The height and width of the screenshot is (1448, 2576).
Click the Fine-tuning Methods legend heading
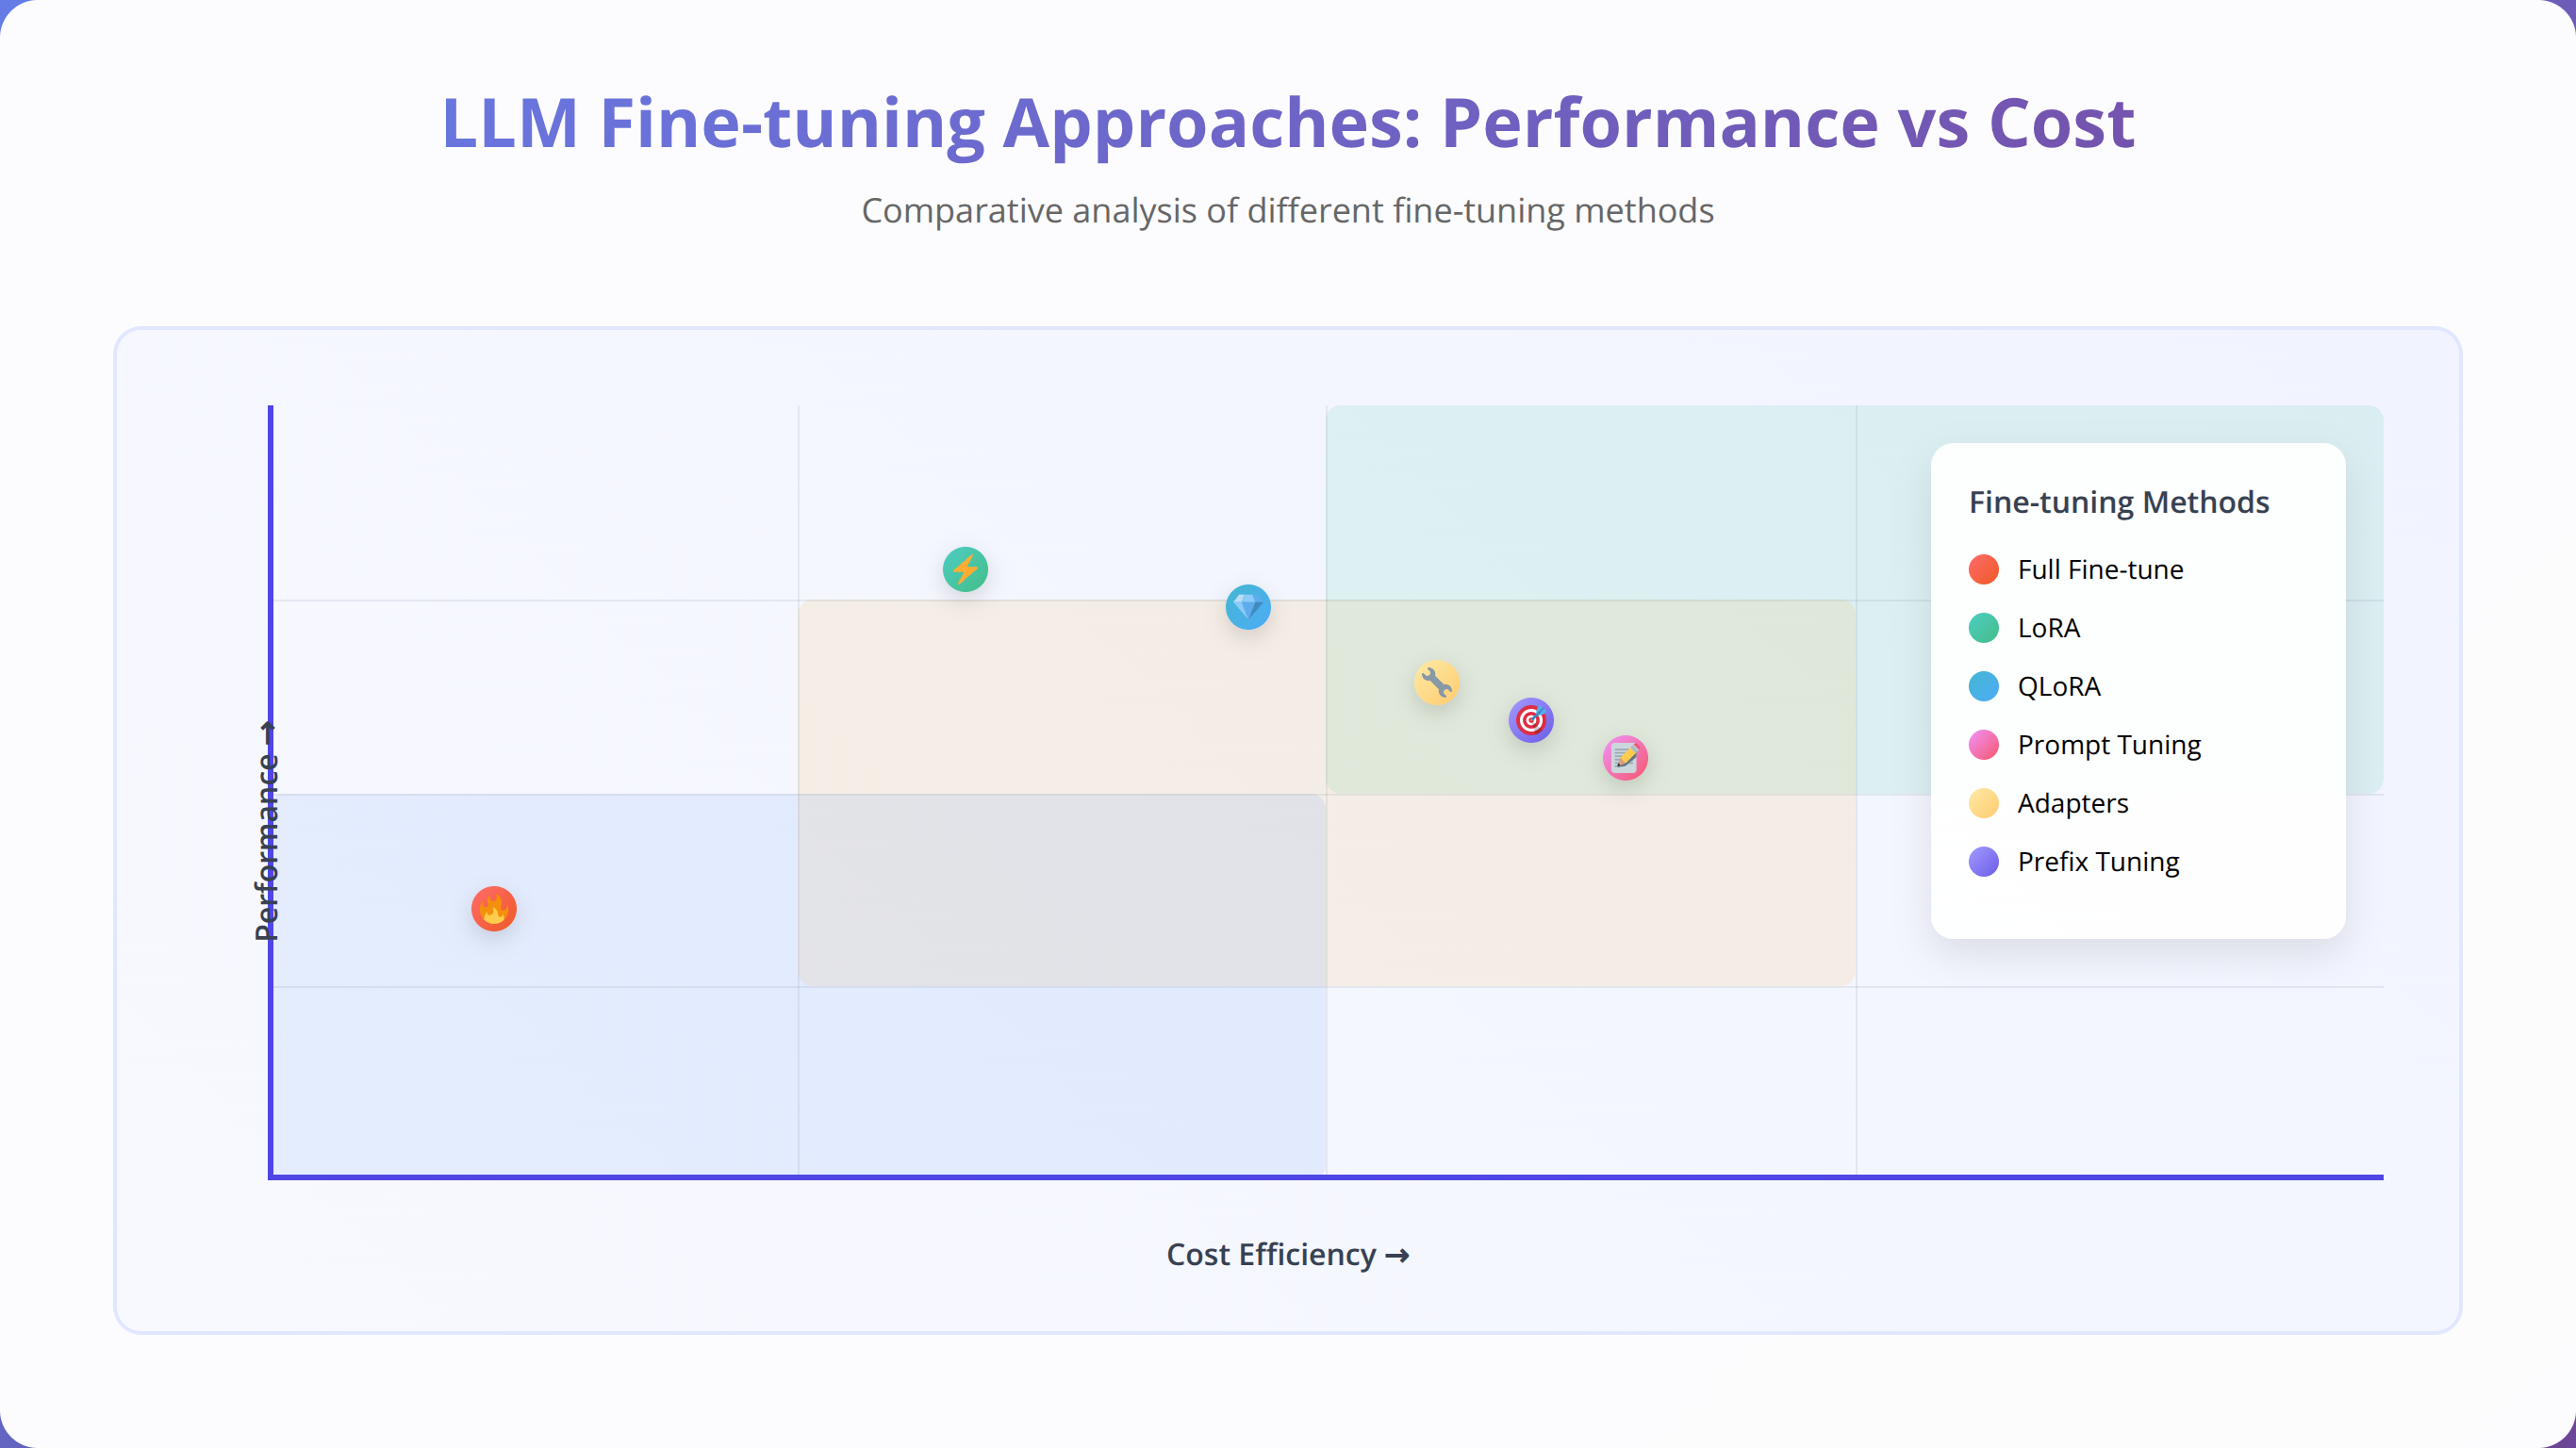click(2119, 502)
